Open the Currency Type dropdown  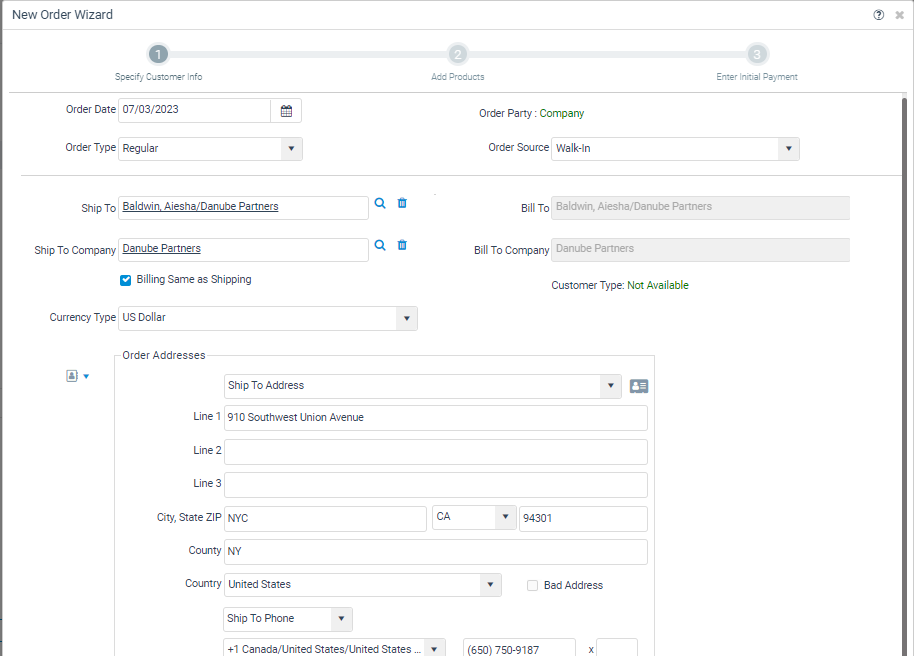click(x=406, y=318)
